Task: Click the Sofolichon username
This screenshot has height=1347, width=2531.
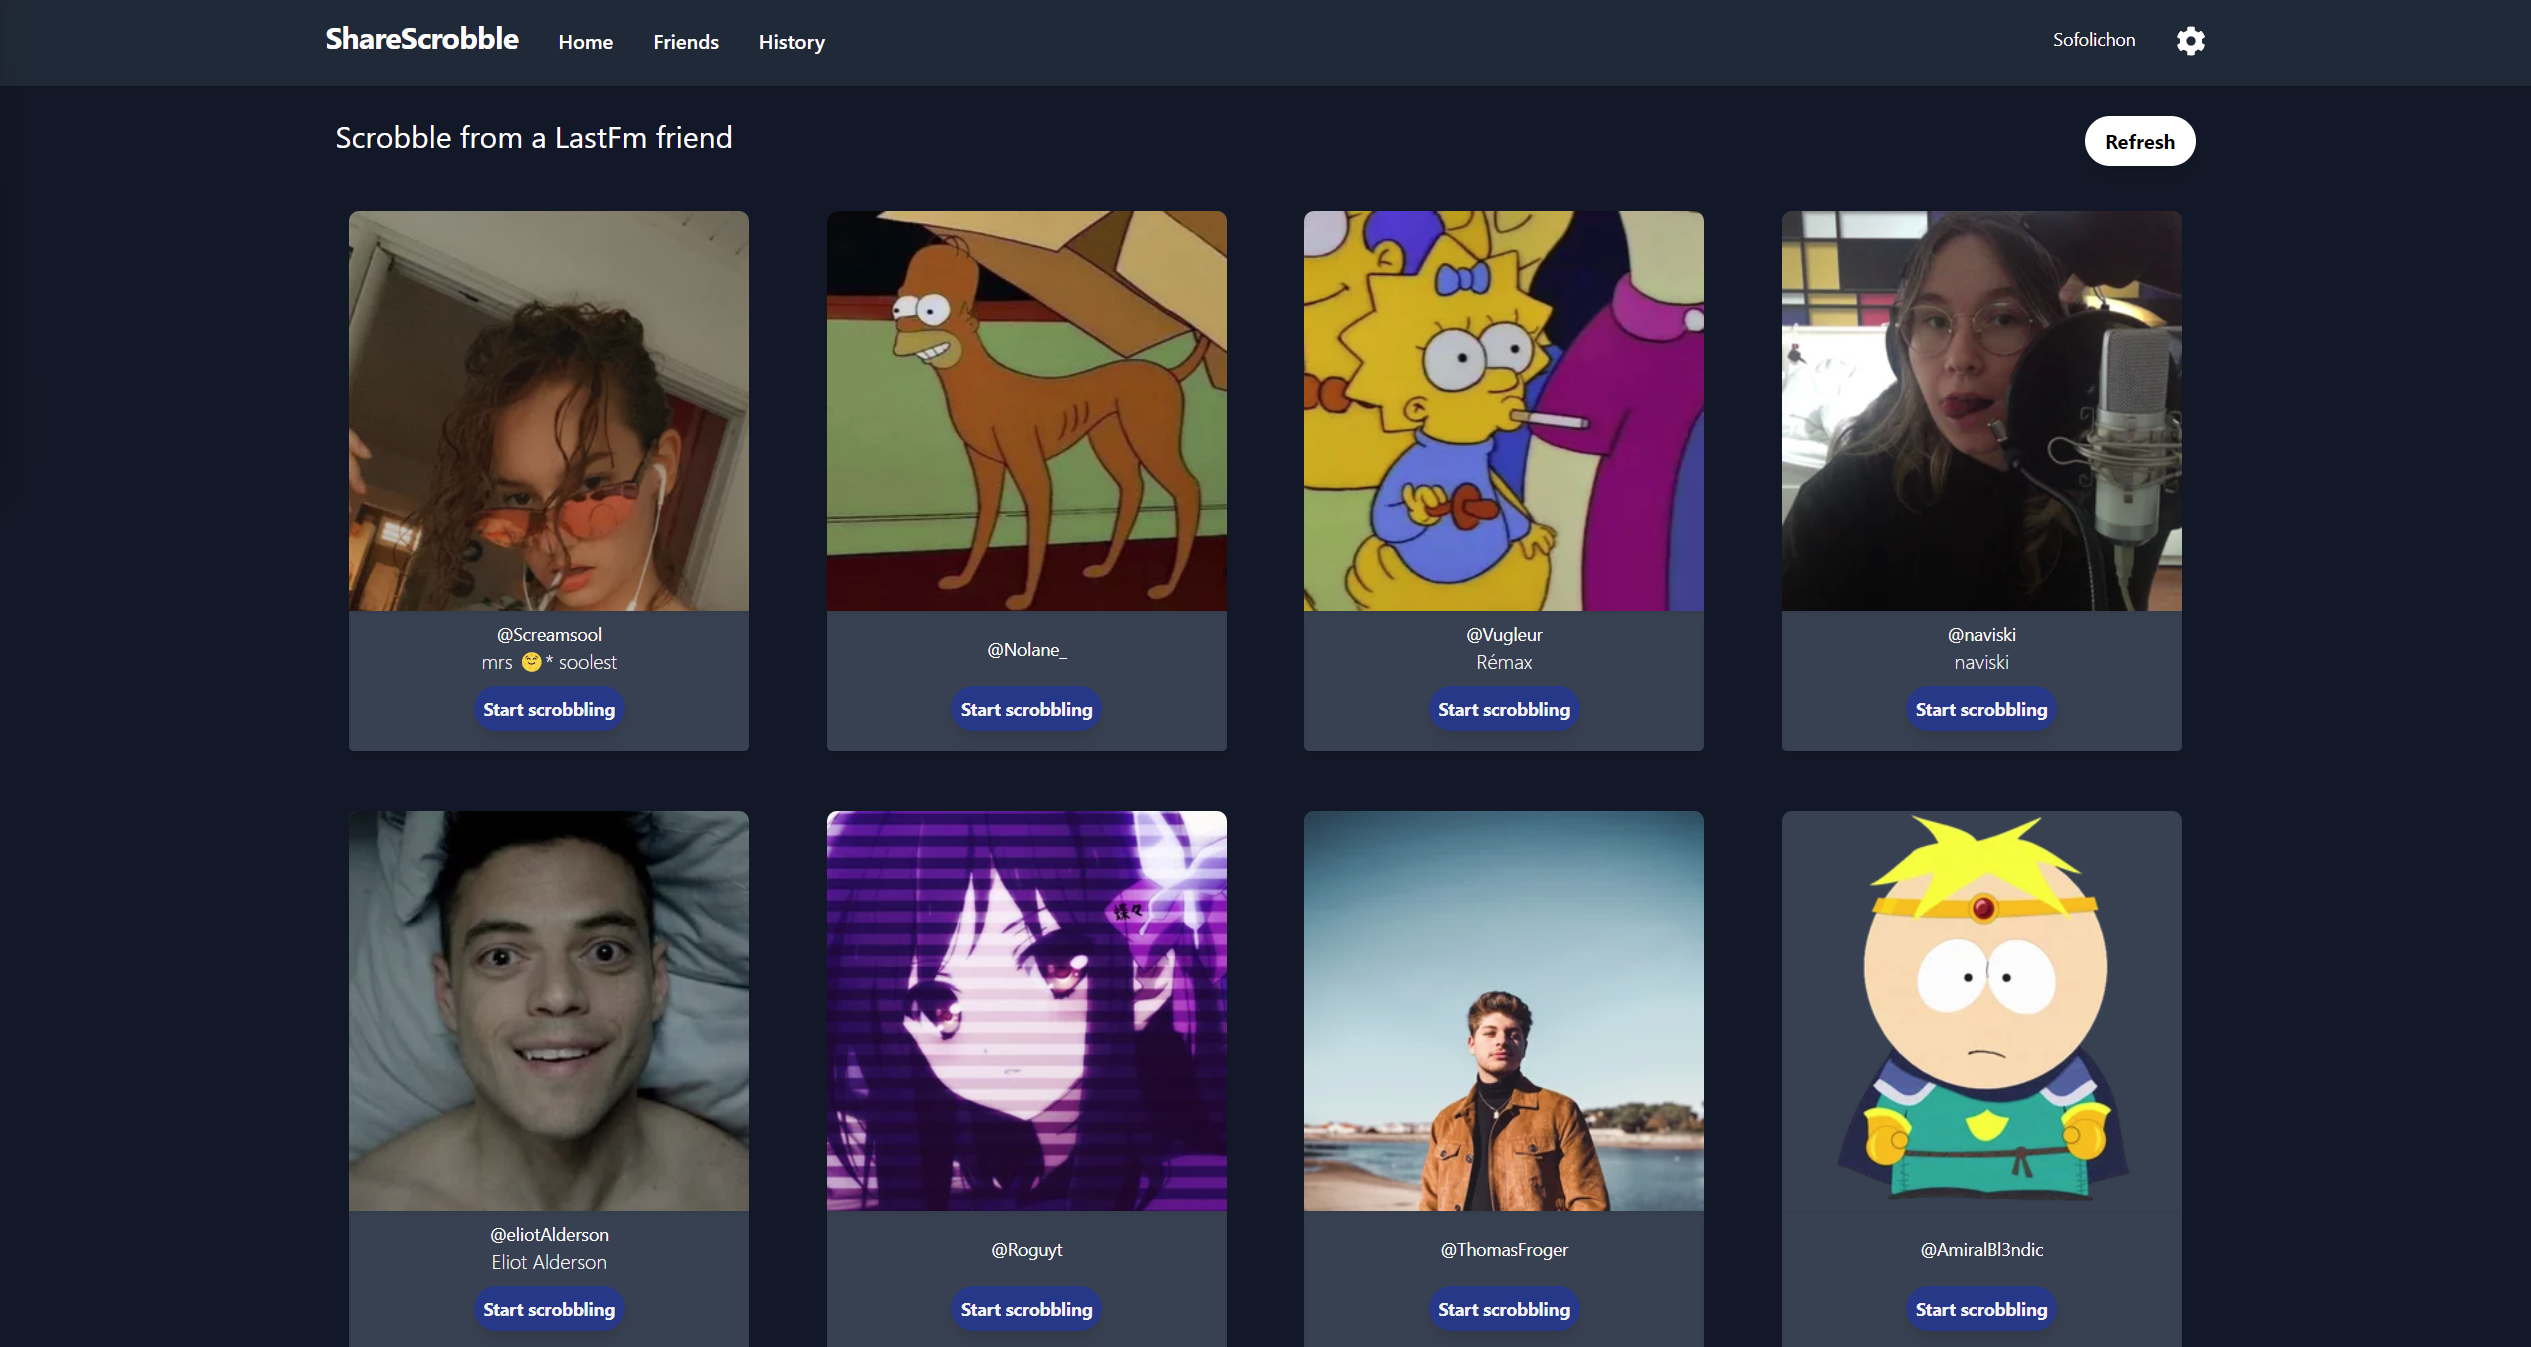Action: 2094,40
